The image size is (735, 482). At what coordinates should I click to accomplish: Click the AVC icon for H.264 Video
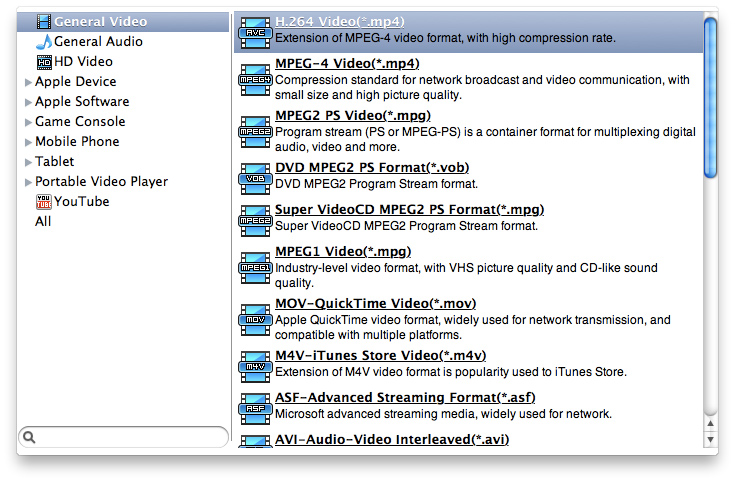click(x=255, y=31)
